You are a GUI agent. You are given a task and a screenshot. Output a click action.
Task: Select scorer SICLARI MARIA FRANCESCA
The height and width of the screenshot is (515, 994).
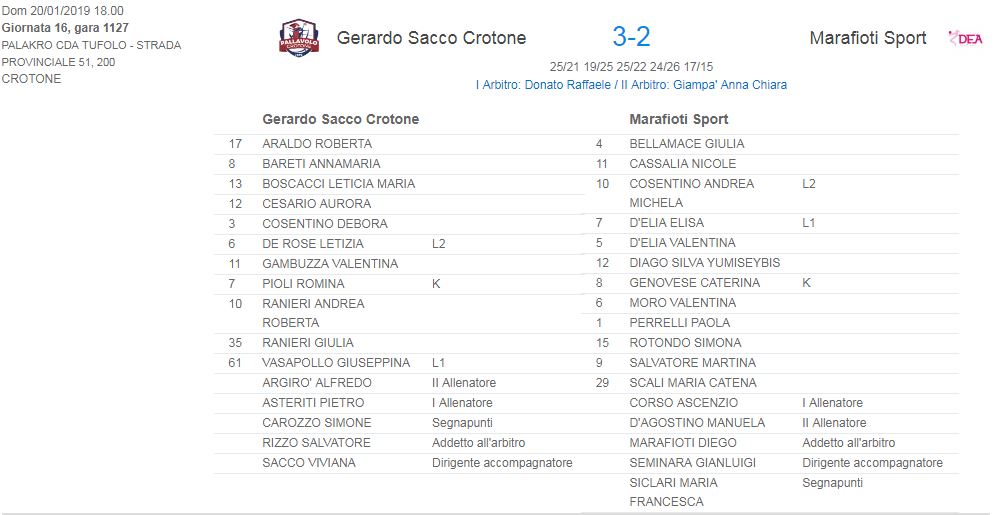pos(672,491)
